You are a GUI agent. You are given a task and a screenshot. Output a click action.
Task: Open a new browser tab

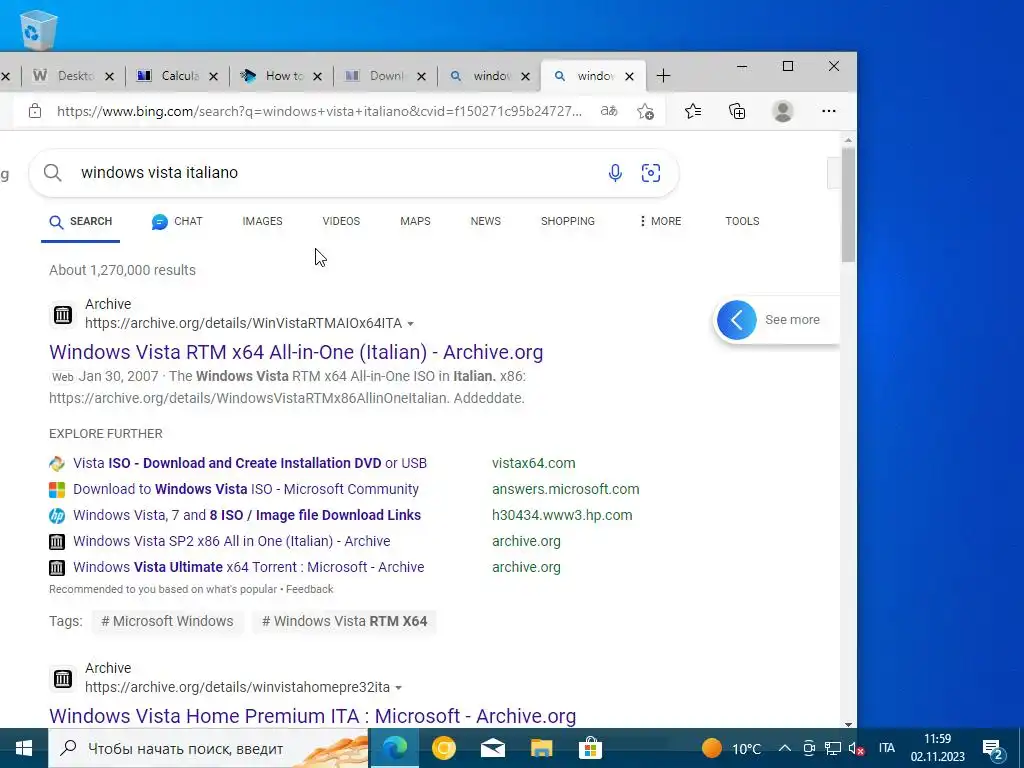663,76
